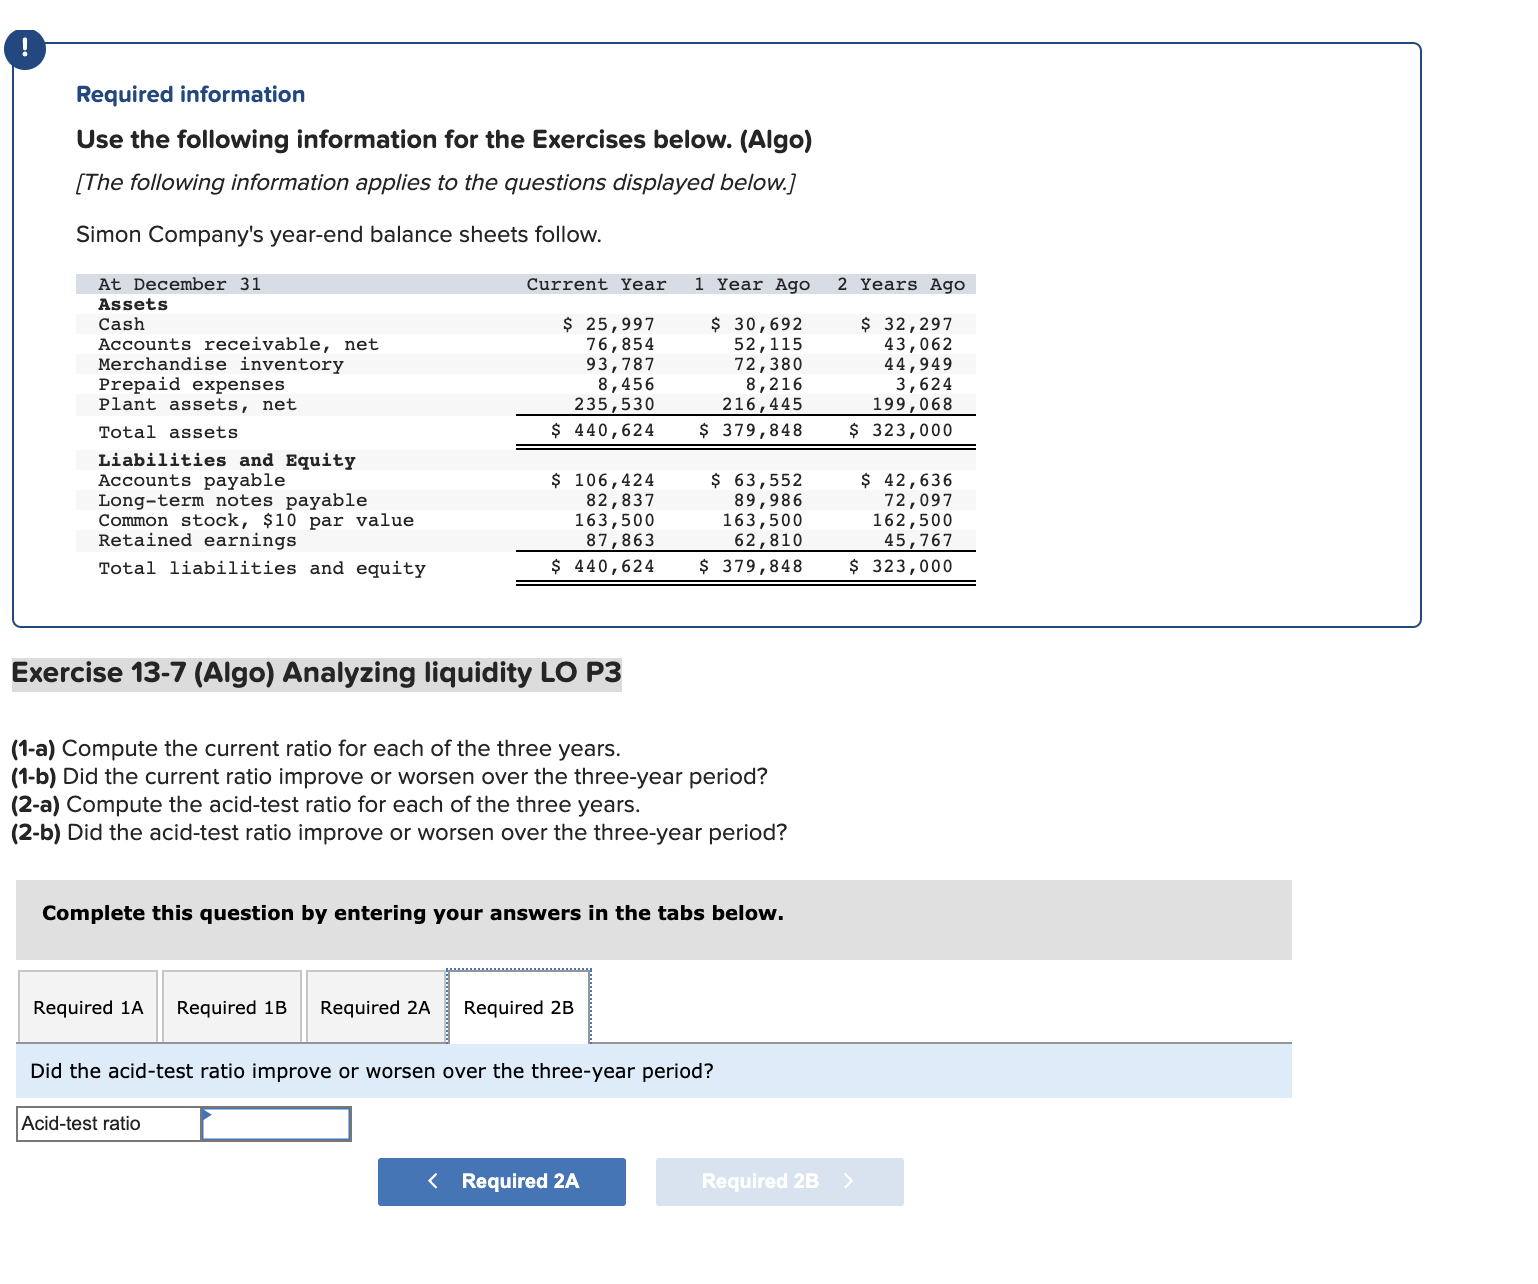The height and width of the screenshot is (1284, 1538).
Task: Click the Cash value $ 25,997
Action: 608,324
